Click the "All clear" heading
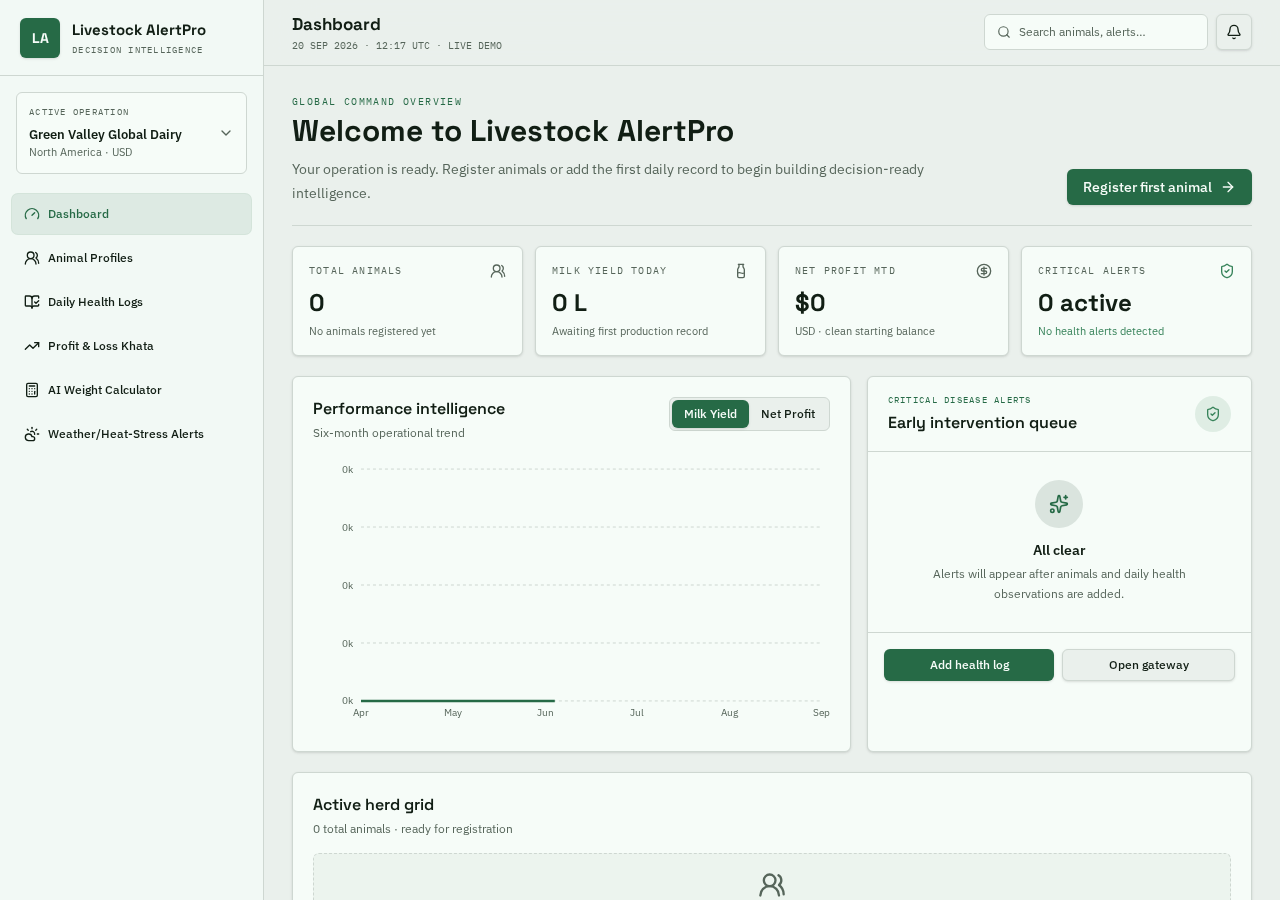 (1059, 550)
